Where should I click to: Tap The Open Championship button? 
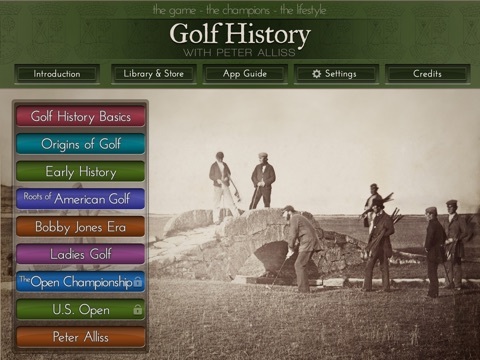(x=80, y=282)
